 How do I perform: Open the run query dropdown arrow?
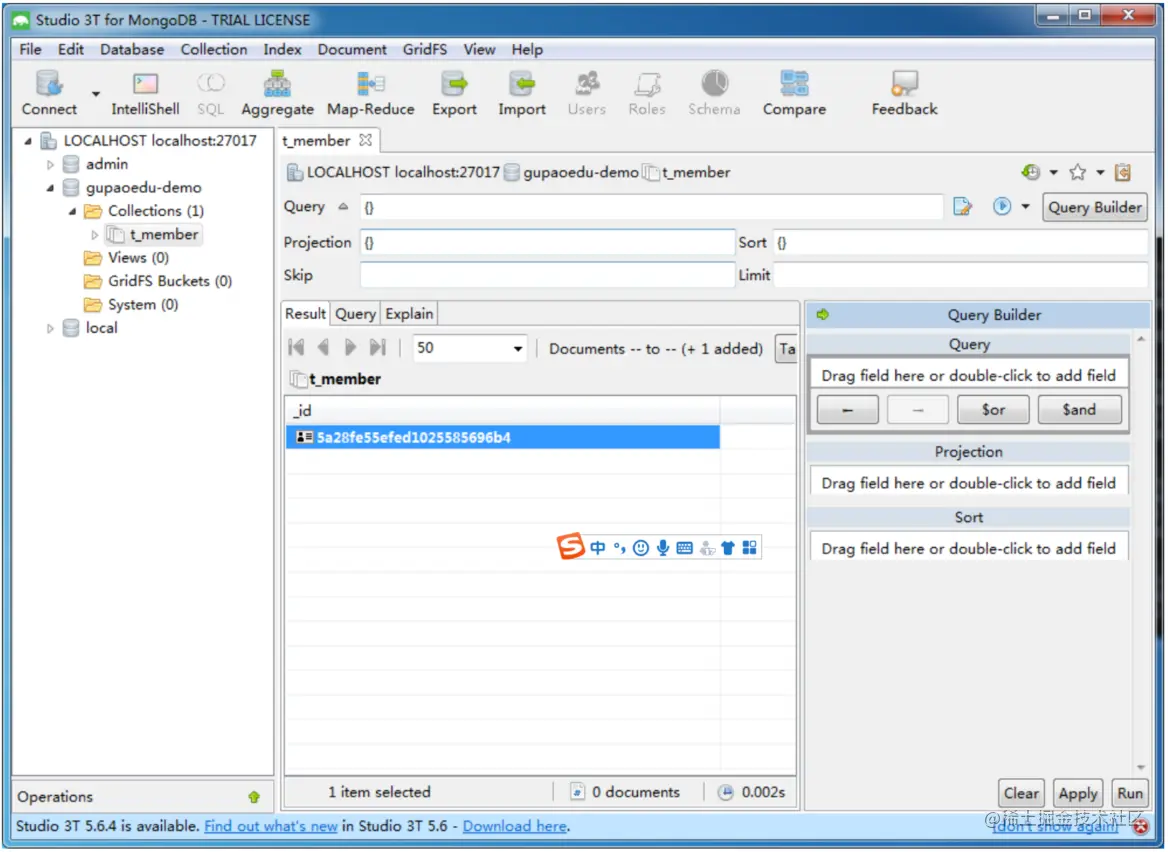[1025, 206]
